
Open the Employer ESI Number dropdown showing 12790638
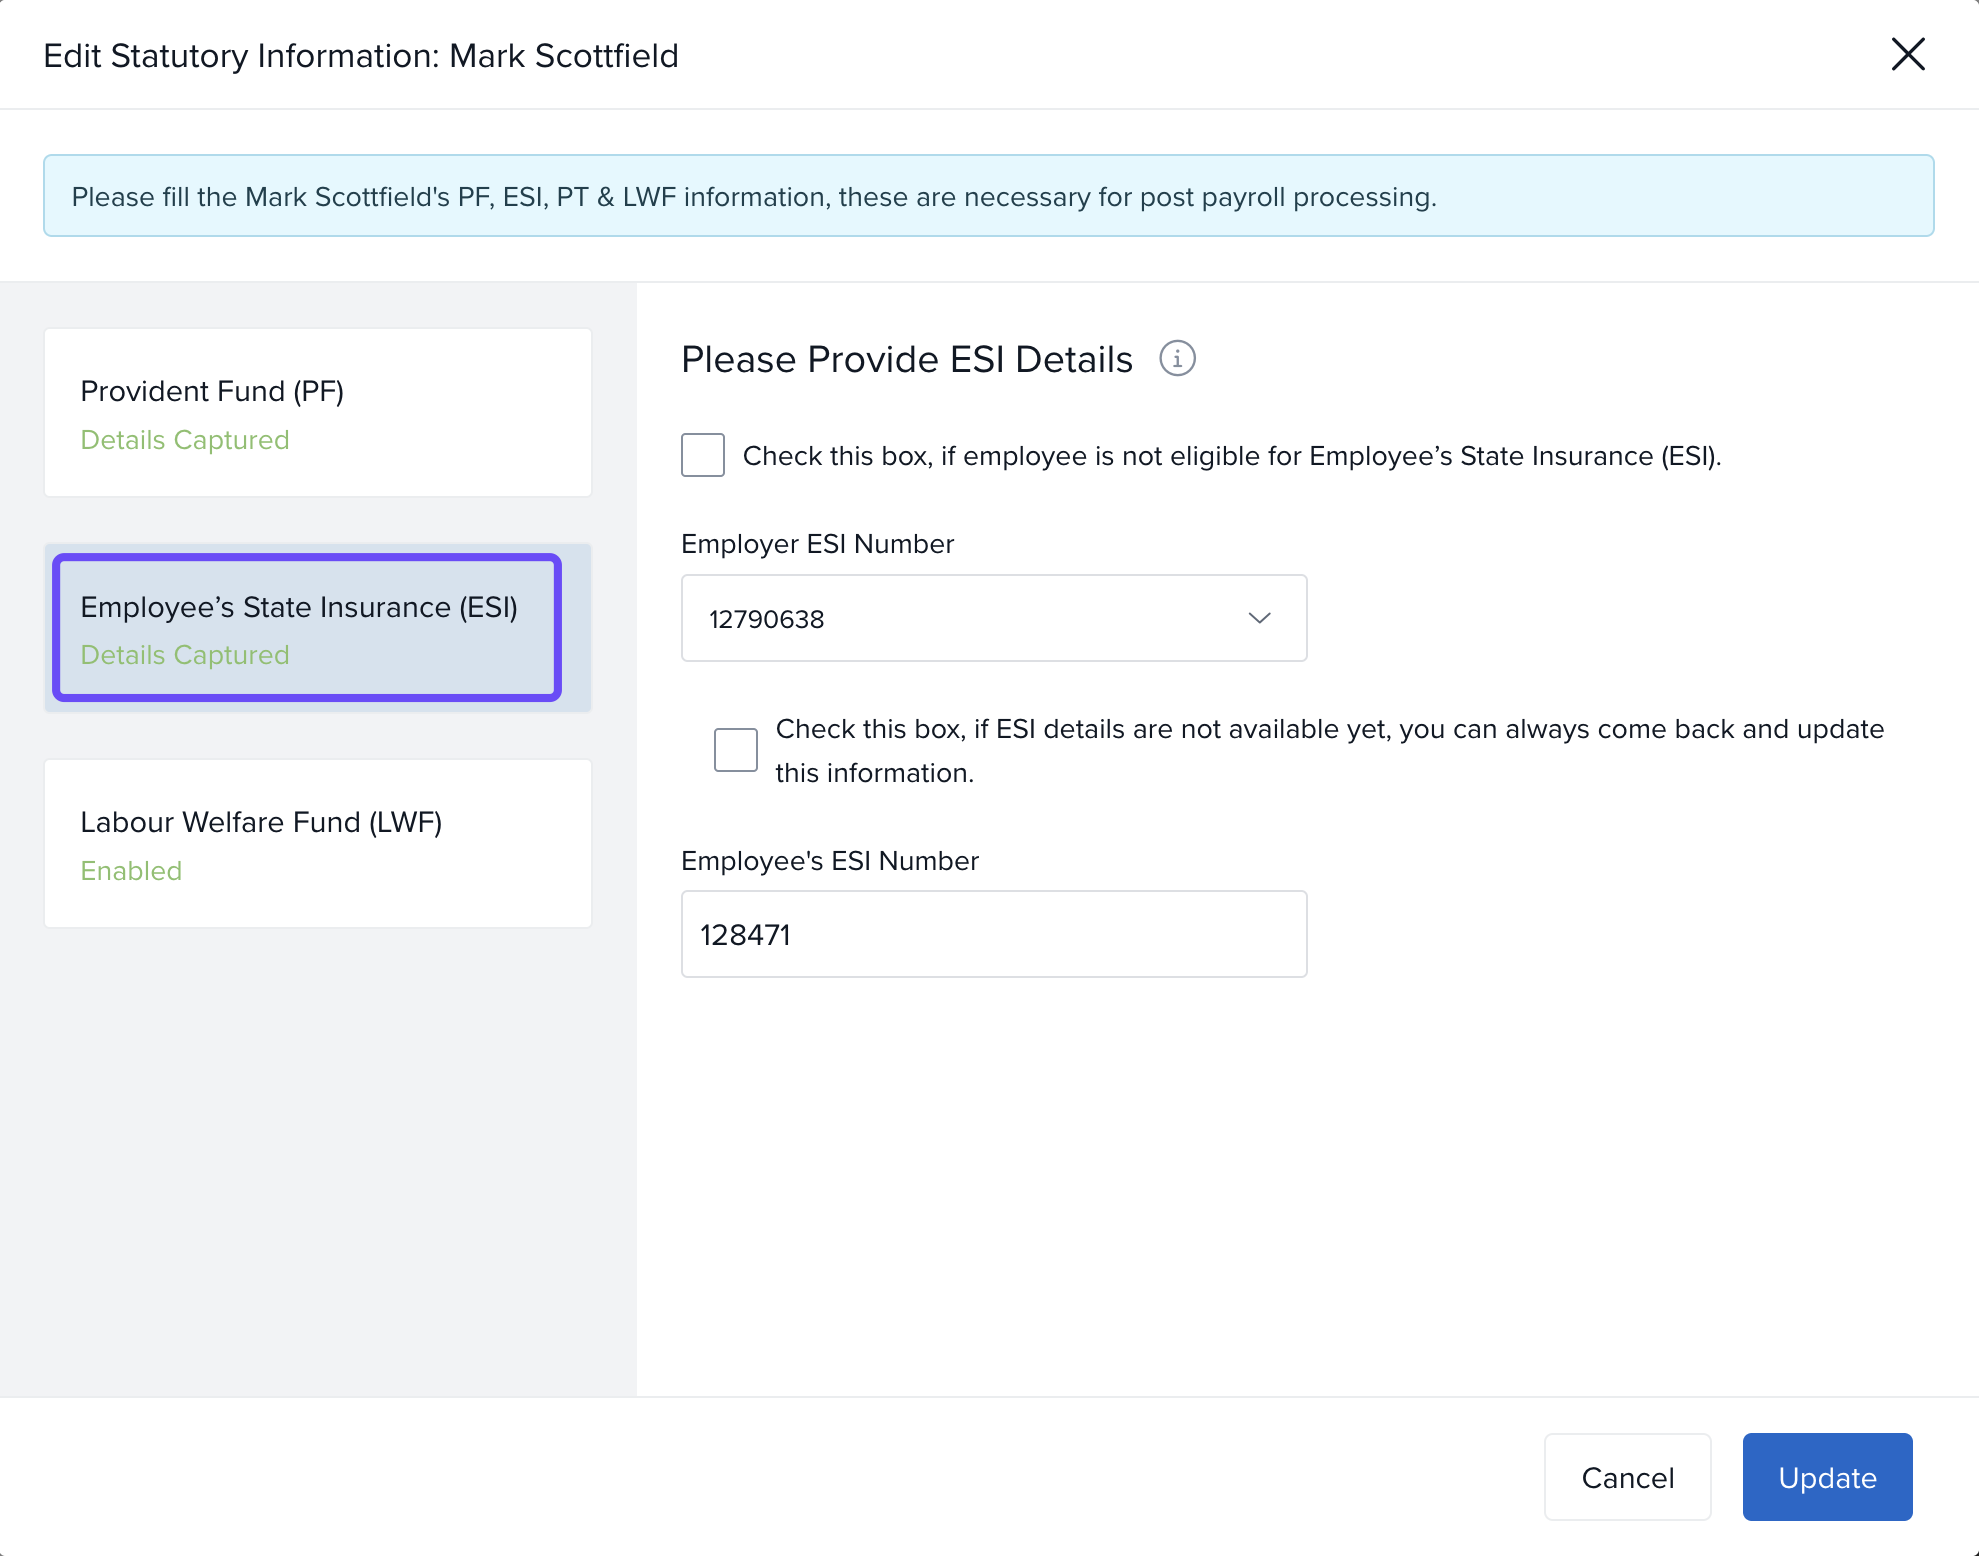(992, 618)
